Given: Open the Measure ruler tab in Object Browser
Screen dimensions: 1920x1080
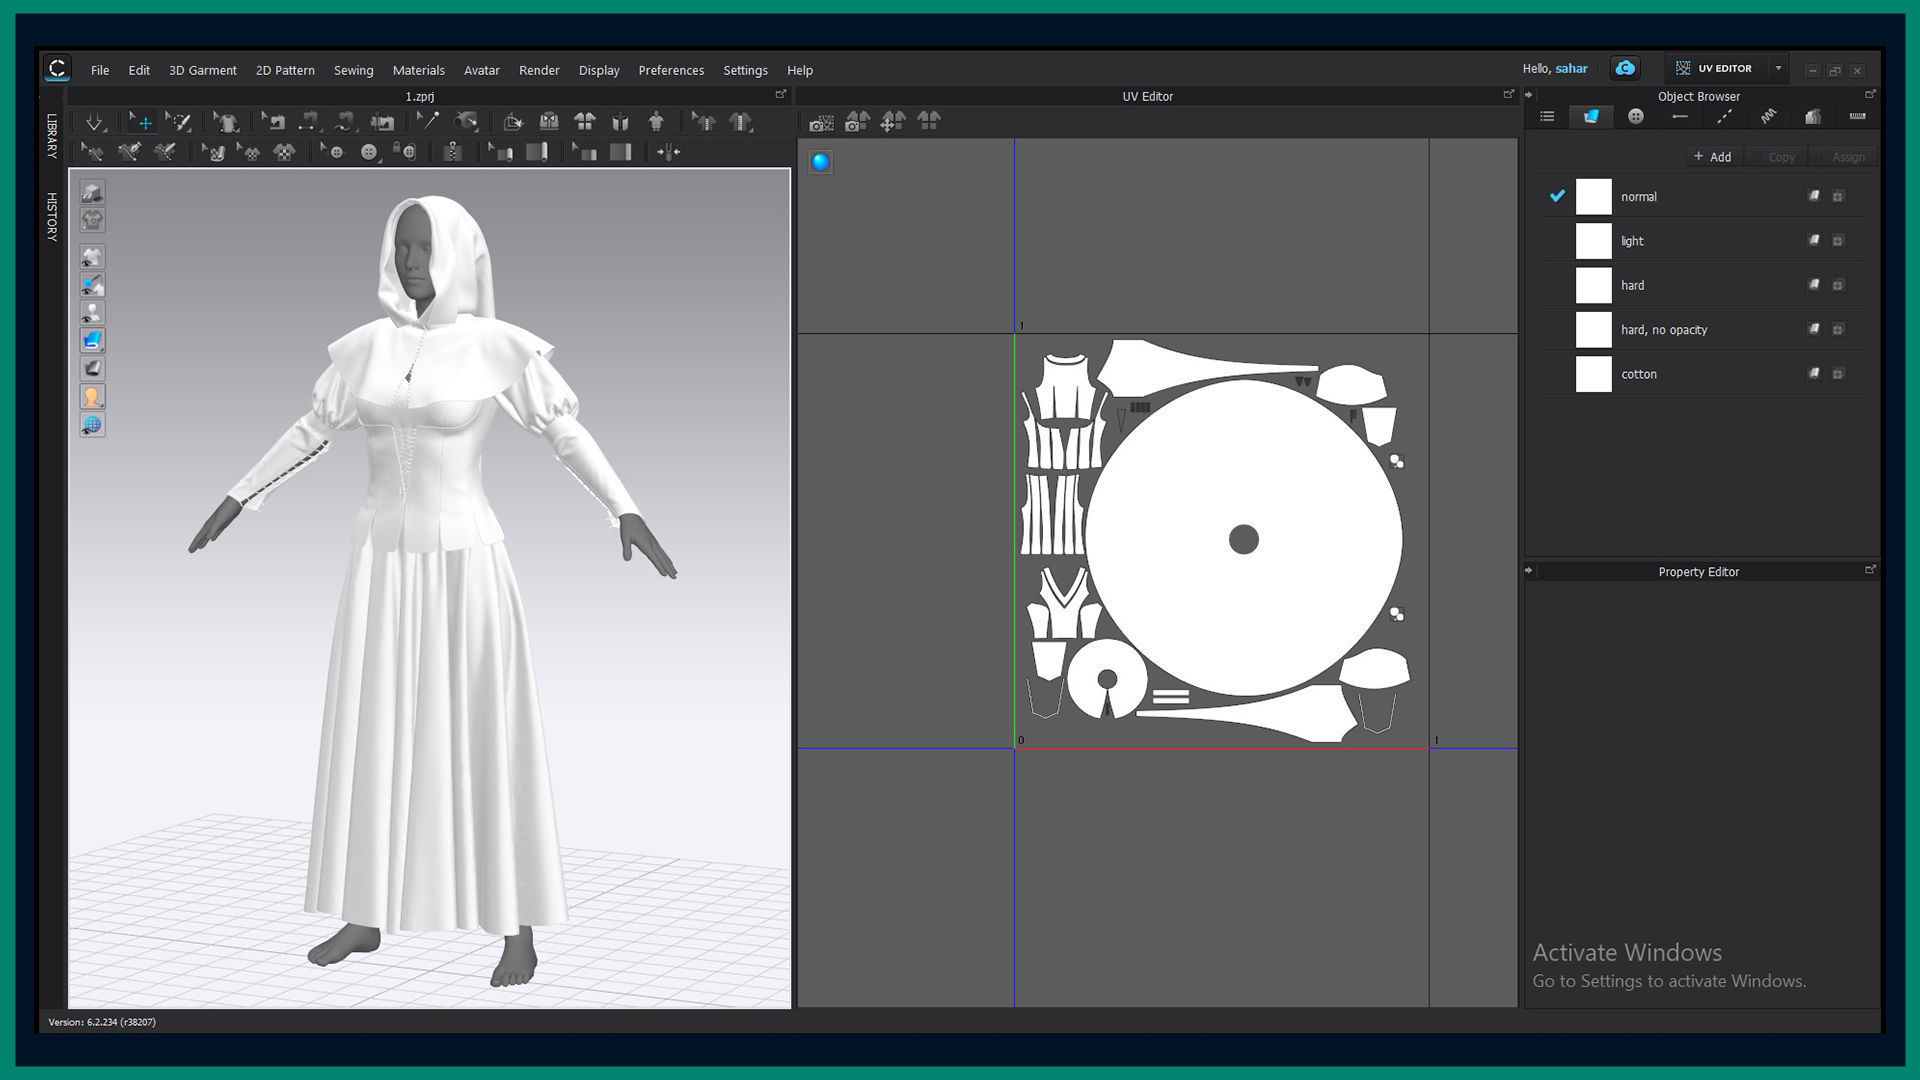Looking at the screenshot, I should 1857,117.
